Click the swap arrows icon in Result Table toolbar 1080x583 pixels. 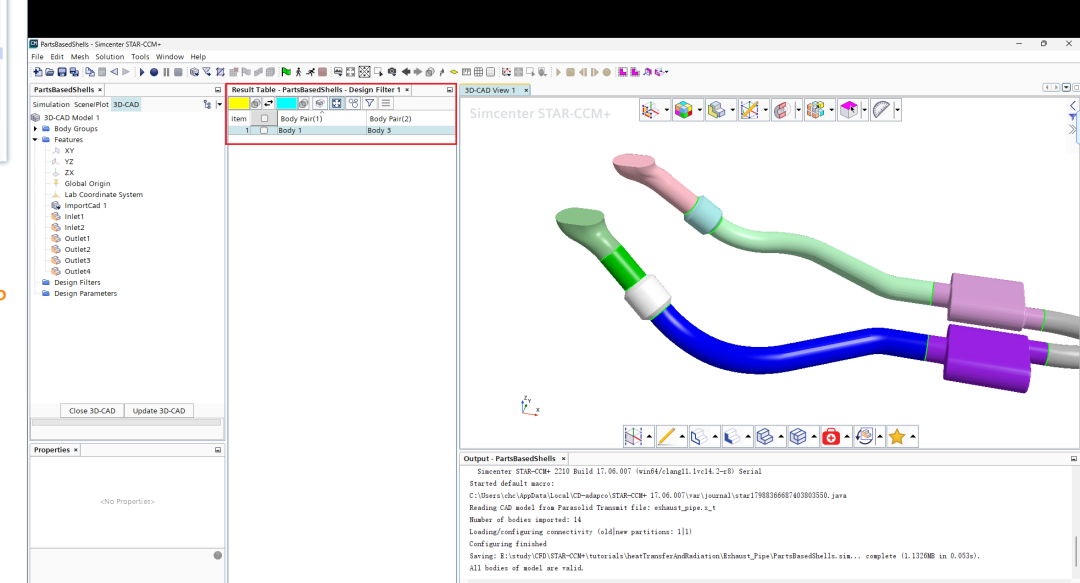[269, 103]
